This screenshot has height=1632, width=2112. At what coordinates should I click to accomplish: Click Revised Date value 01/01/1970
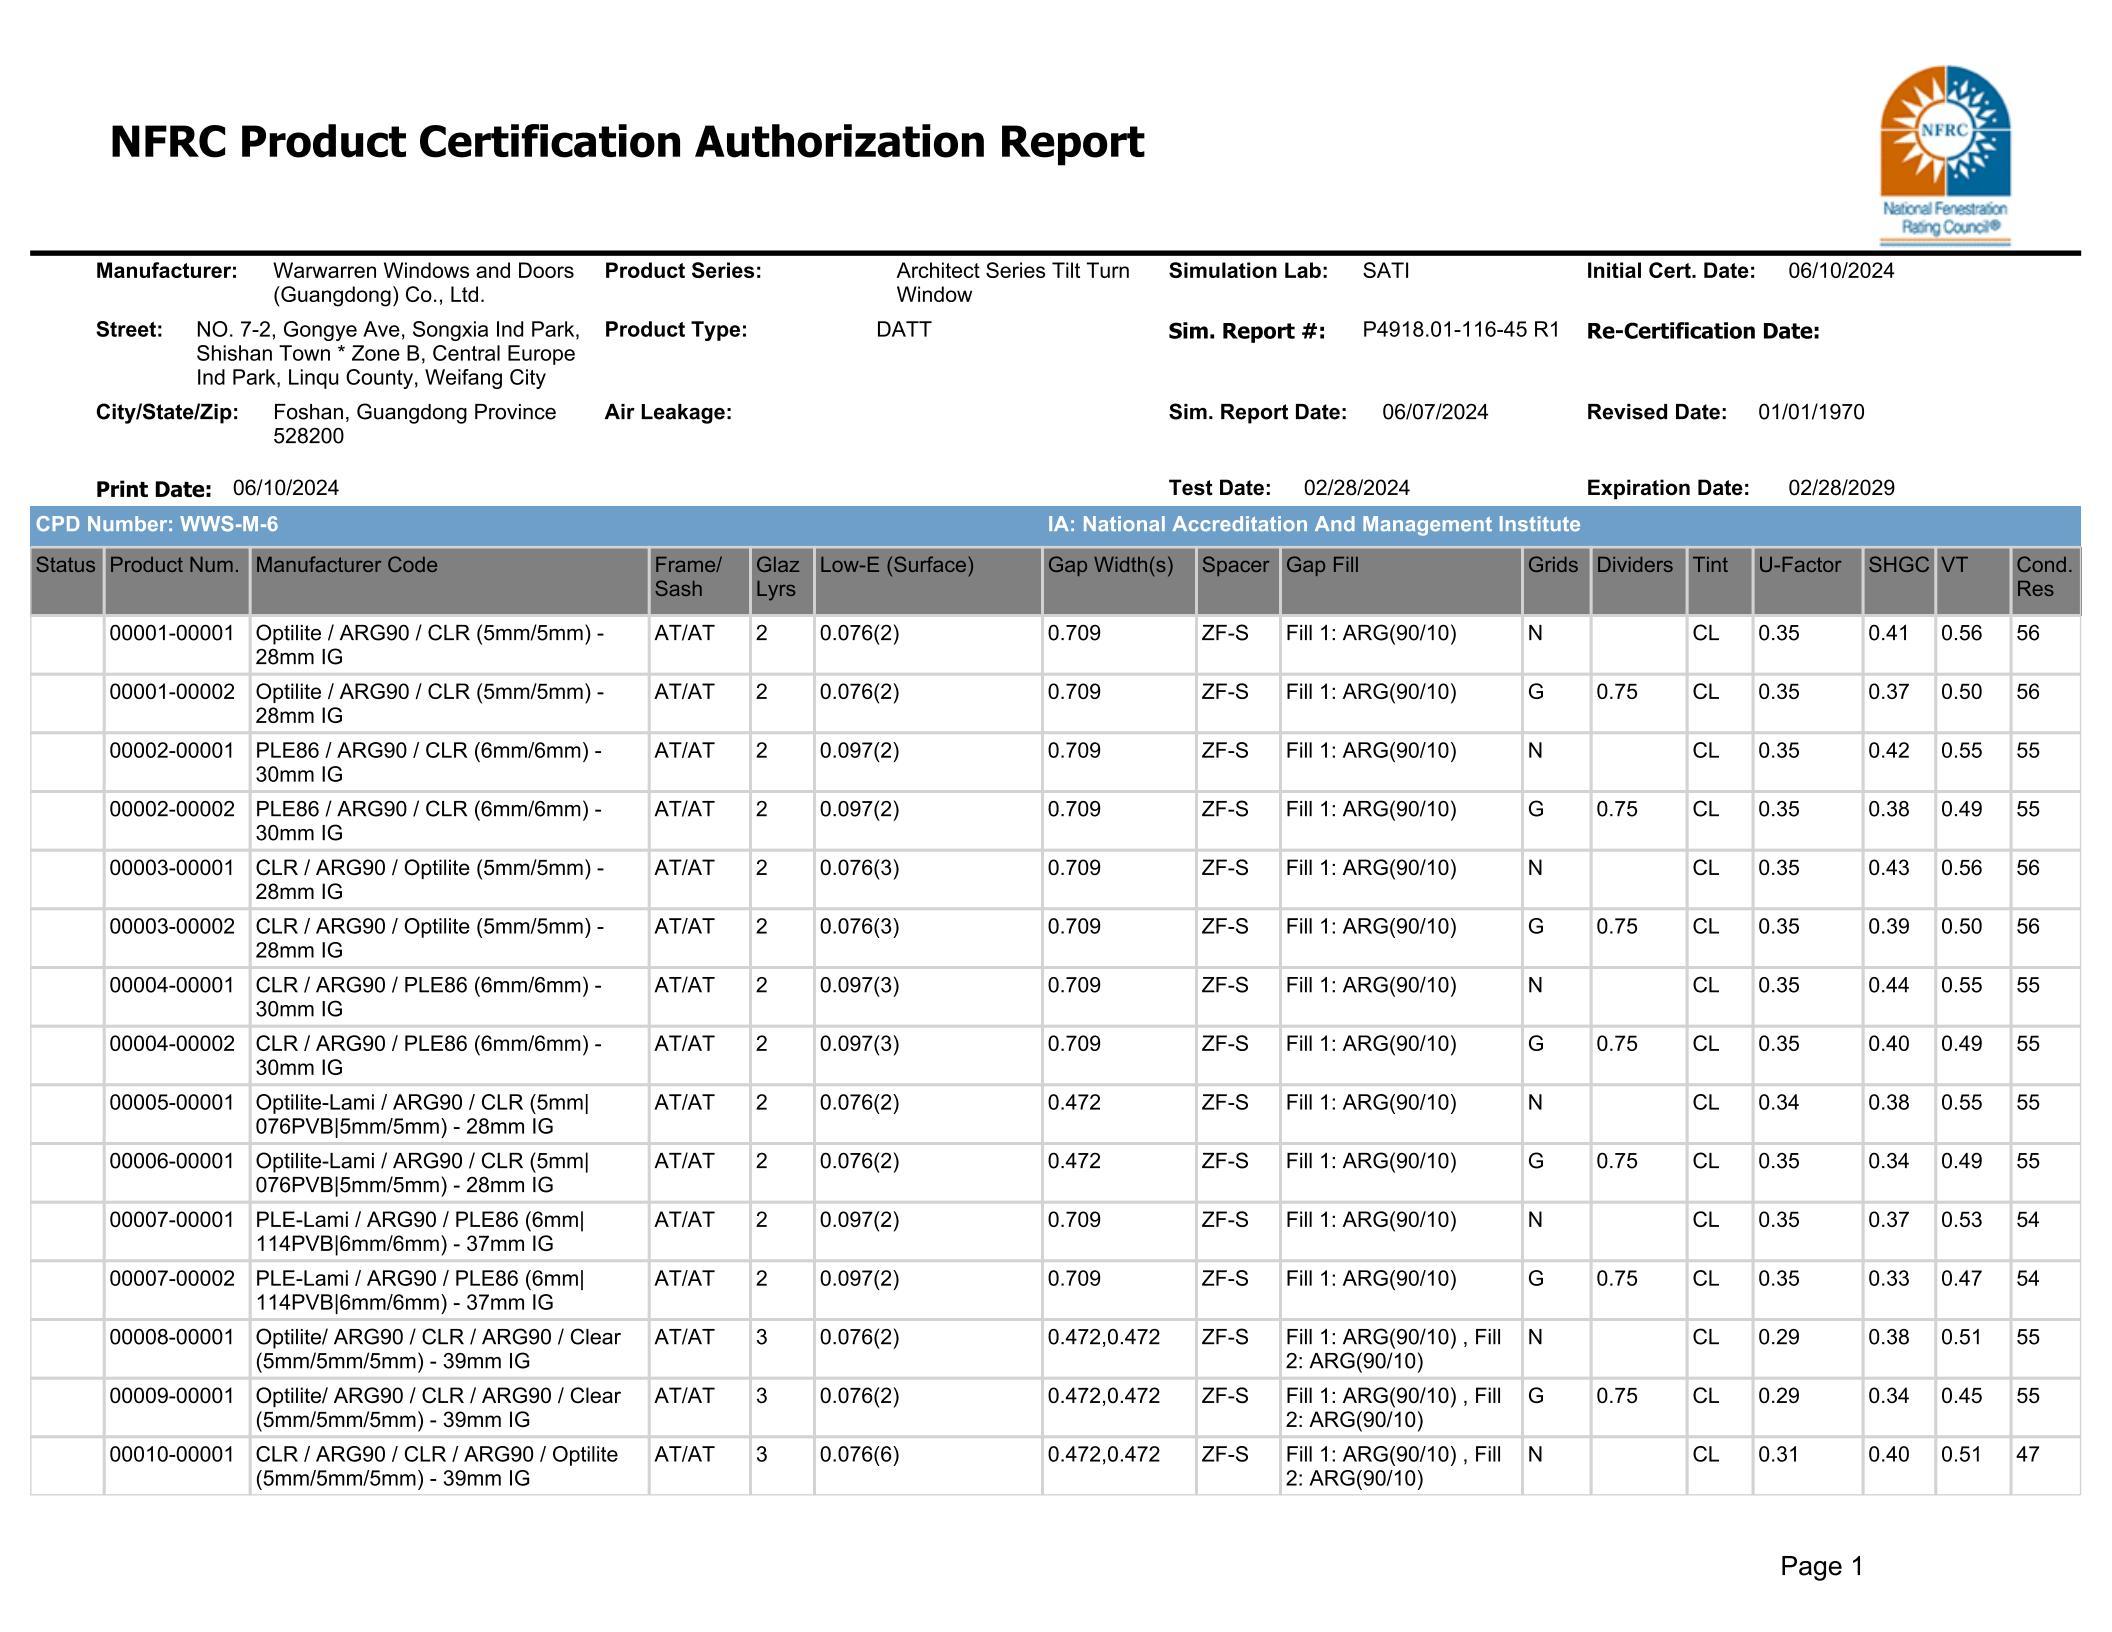pos(1811,412)
